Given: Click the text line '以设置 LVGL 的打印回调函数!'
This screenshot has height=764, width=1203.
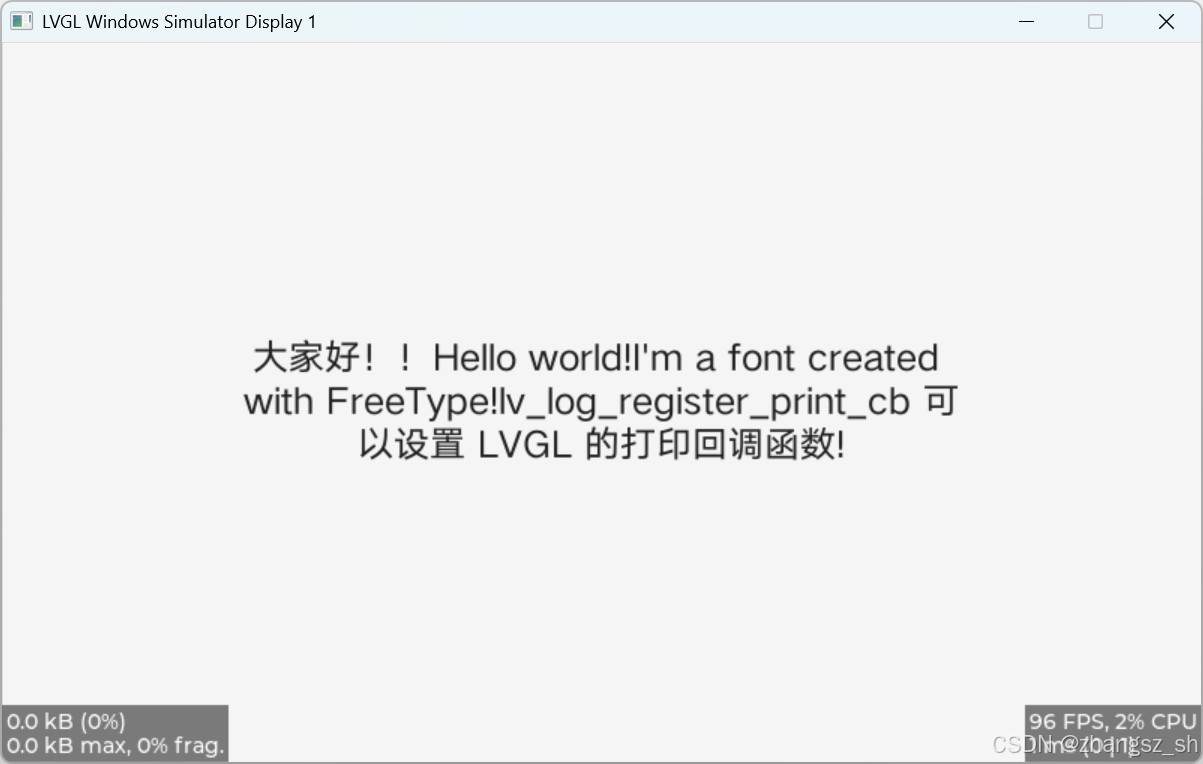Looking at the screenshot, I should (x=602, y=445).
